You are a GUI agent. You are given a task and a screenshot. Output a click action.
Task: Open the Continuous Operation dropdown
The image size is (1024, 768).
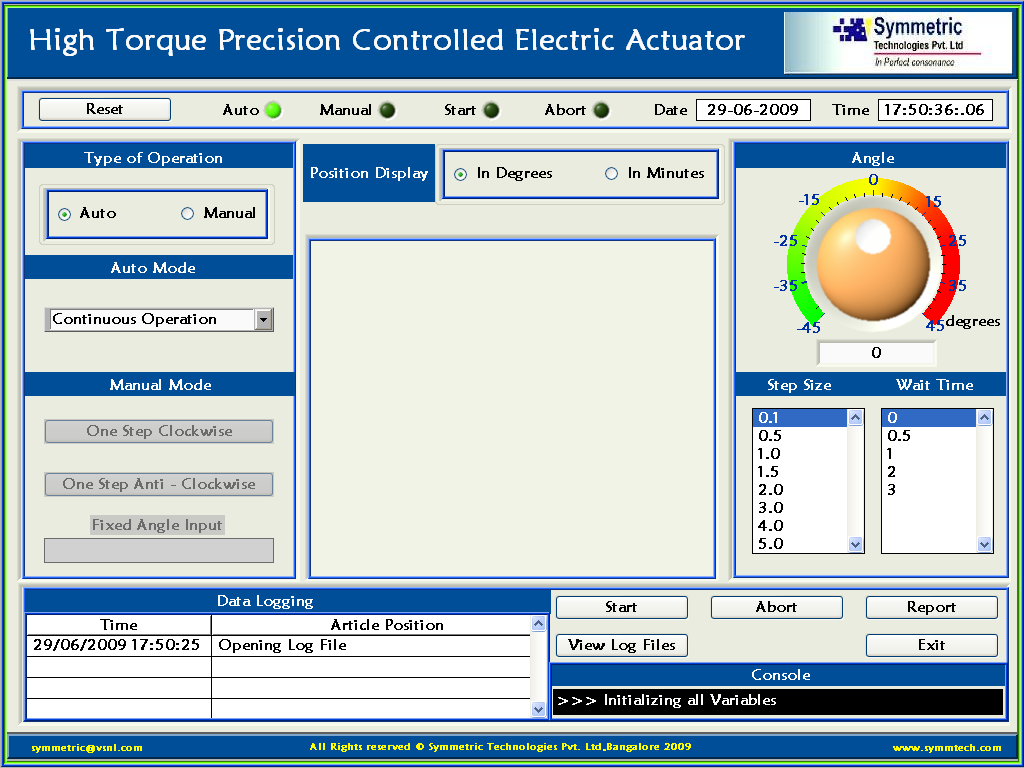(264, 320)
